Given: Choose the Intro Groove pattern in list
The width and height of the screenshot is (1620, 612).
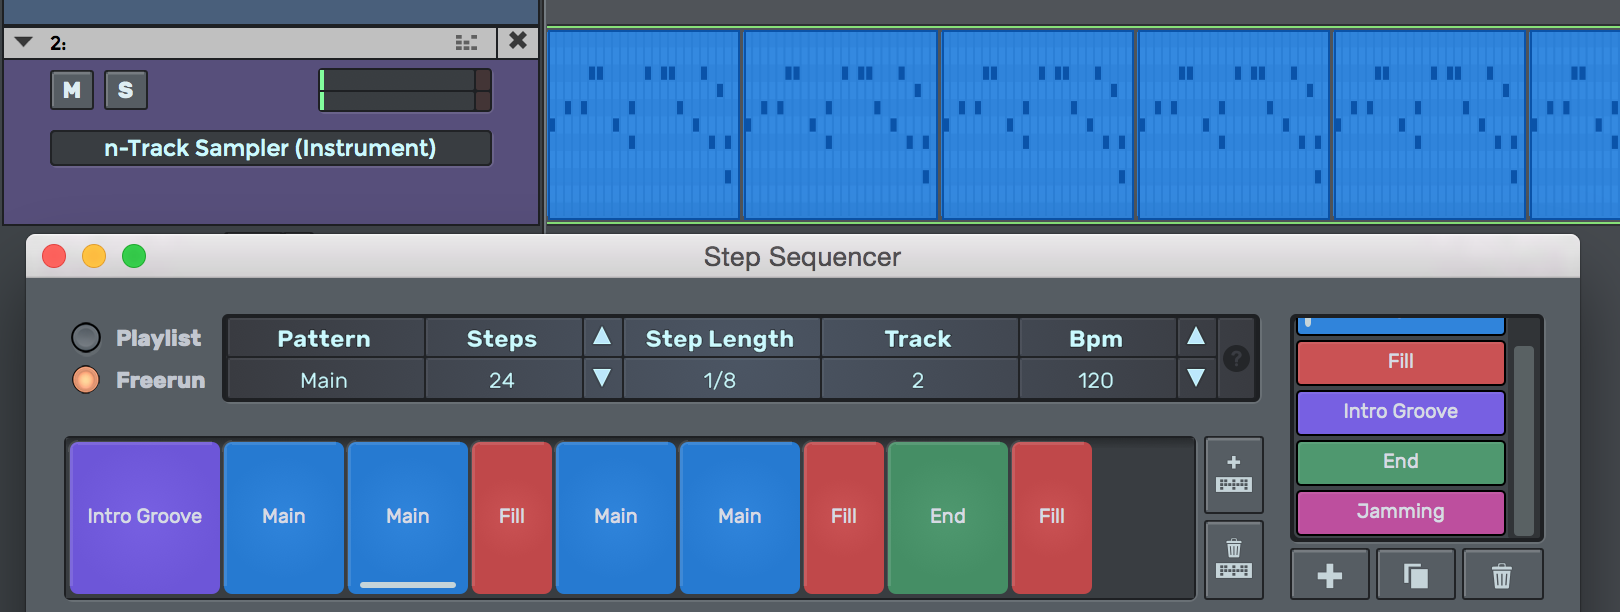Looking at the screenshot, I should (1401, 412).
